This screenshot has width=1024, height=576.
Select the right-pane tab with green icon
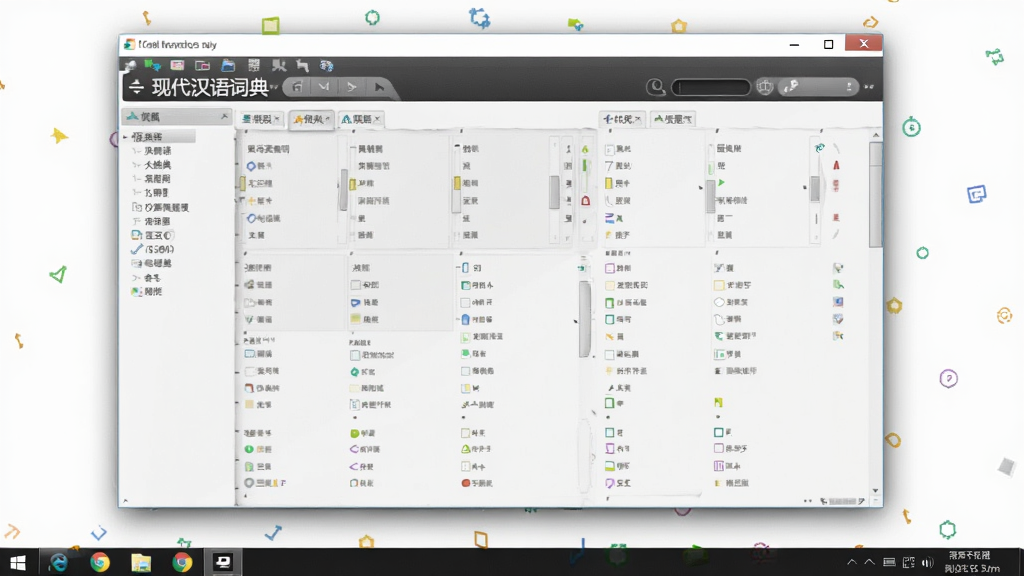pos(674,119)
